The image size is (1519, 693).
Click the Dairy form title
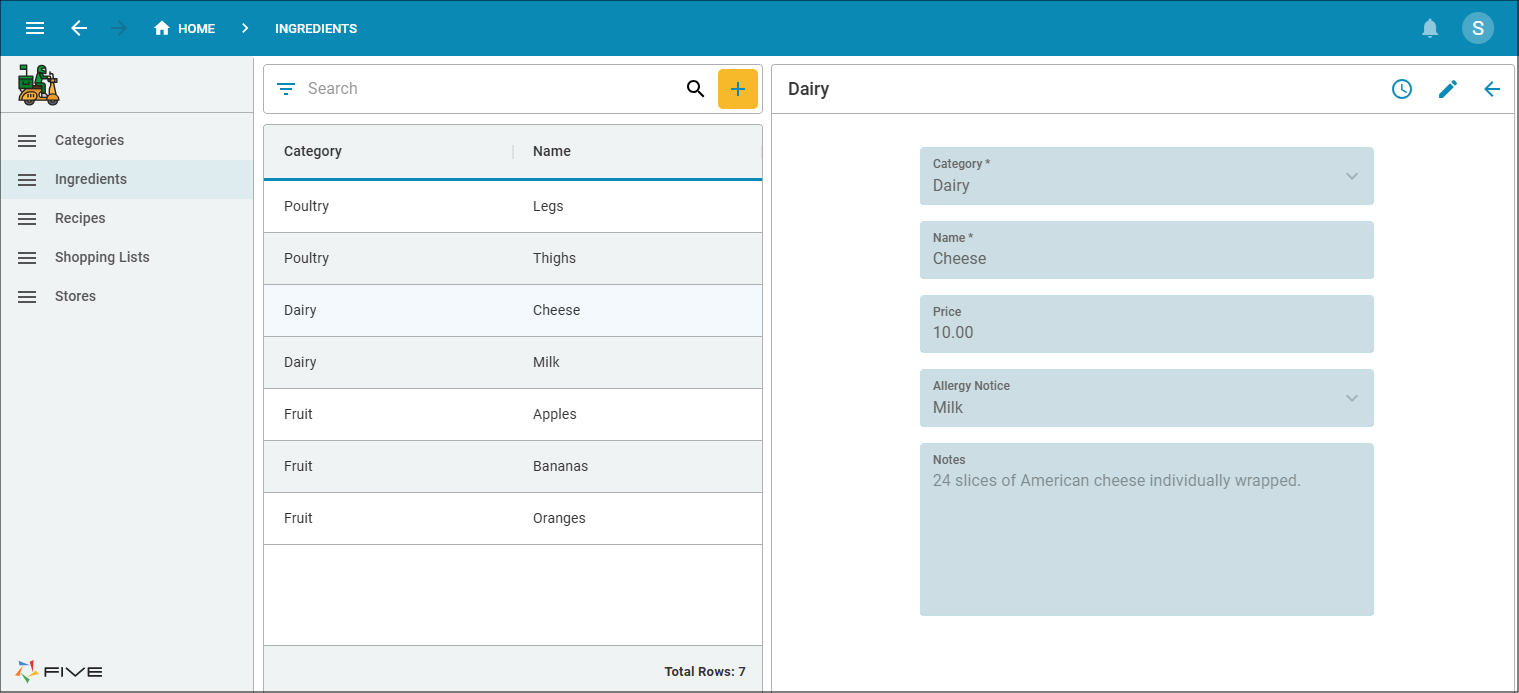pos(809,89)
